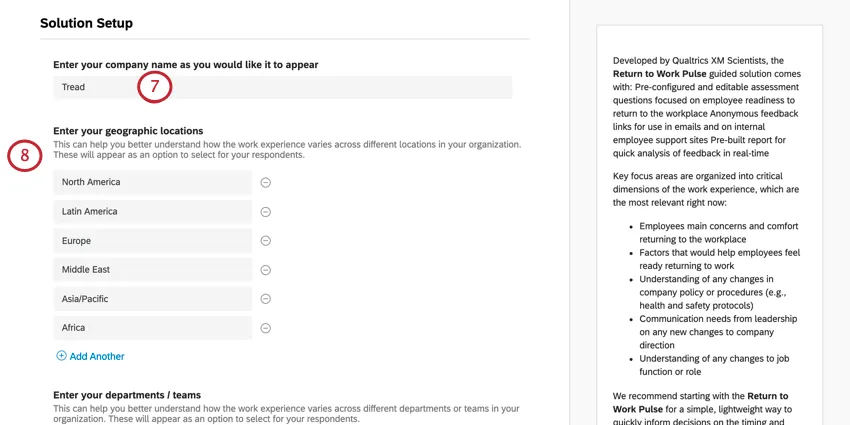Remove the North America location
Viewport: 850px width, 425px height.
tap(266, 182)
